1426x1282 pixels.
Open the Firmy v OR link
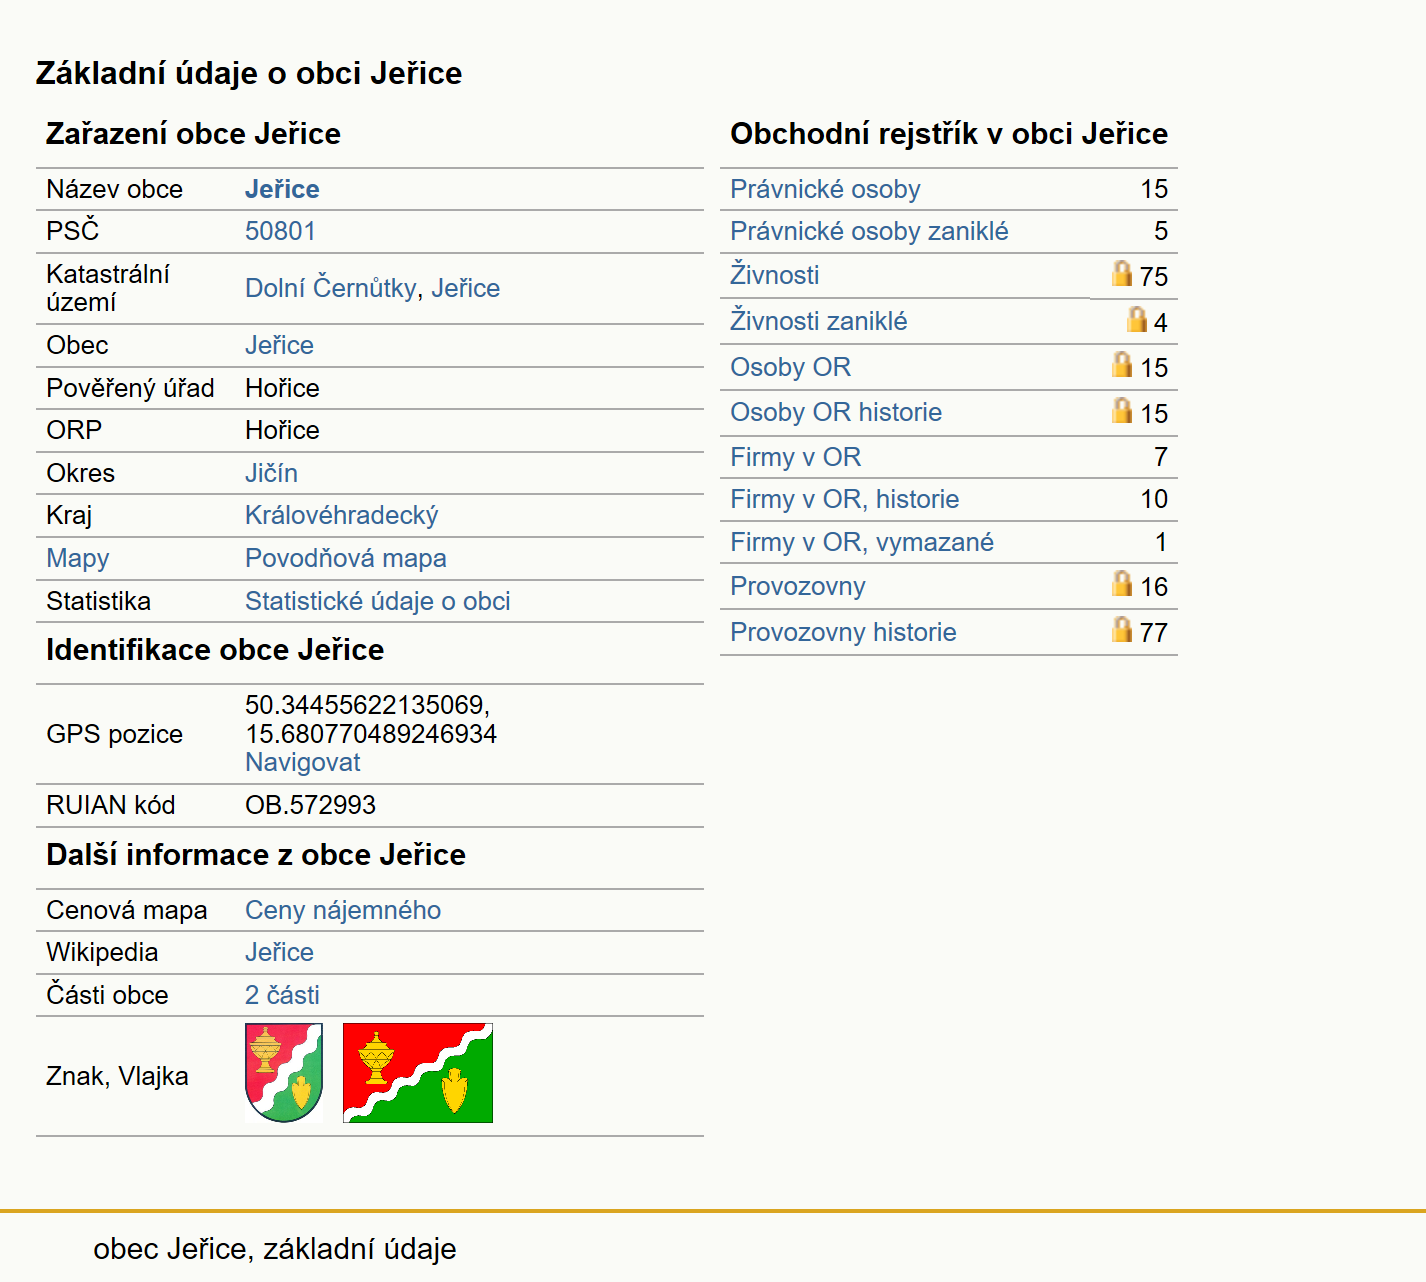click(x=795, y=457)
